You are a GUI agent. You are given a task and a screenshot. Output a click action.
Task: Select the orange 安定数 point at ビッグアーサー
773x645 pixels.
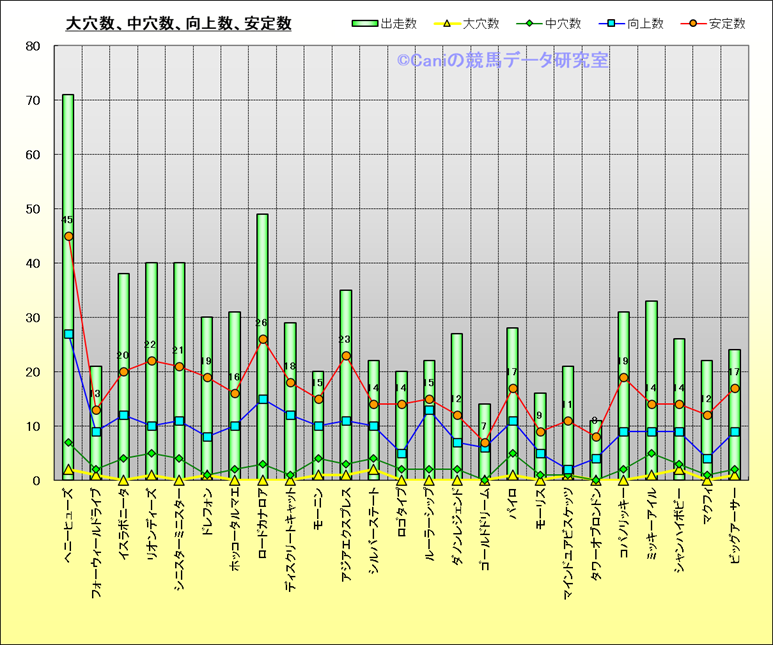click(x=734, y=388)
